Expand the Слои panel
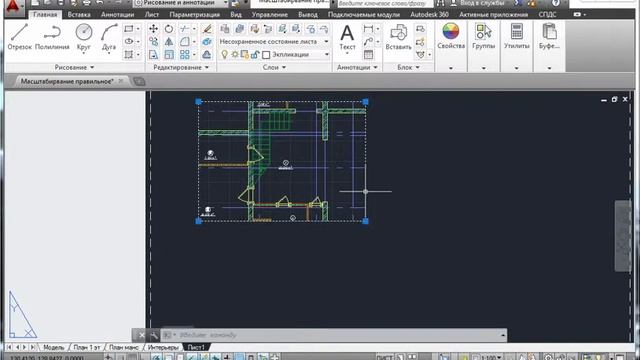This screenshot has width=640, height=360. (x=274, y=67)
